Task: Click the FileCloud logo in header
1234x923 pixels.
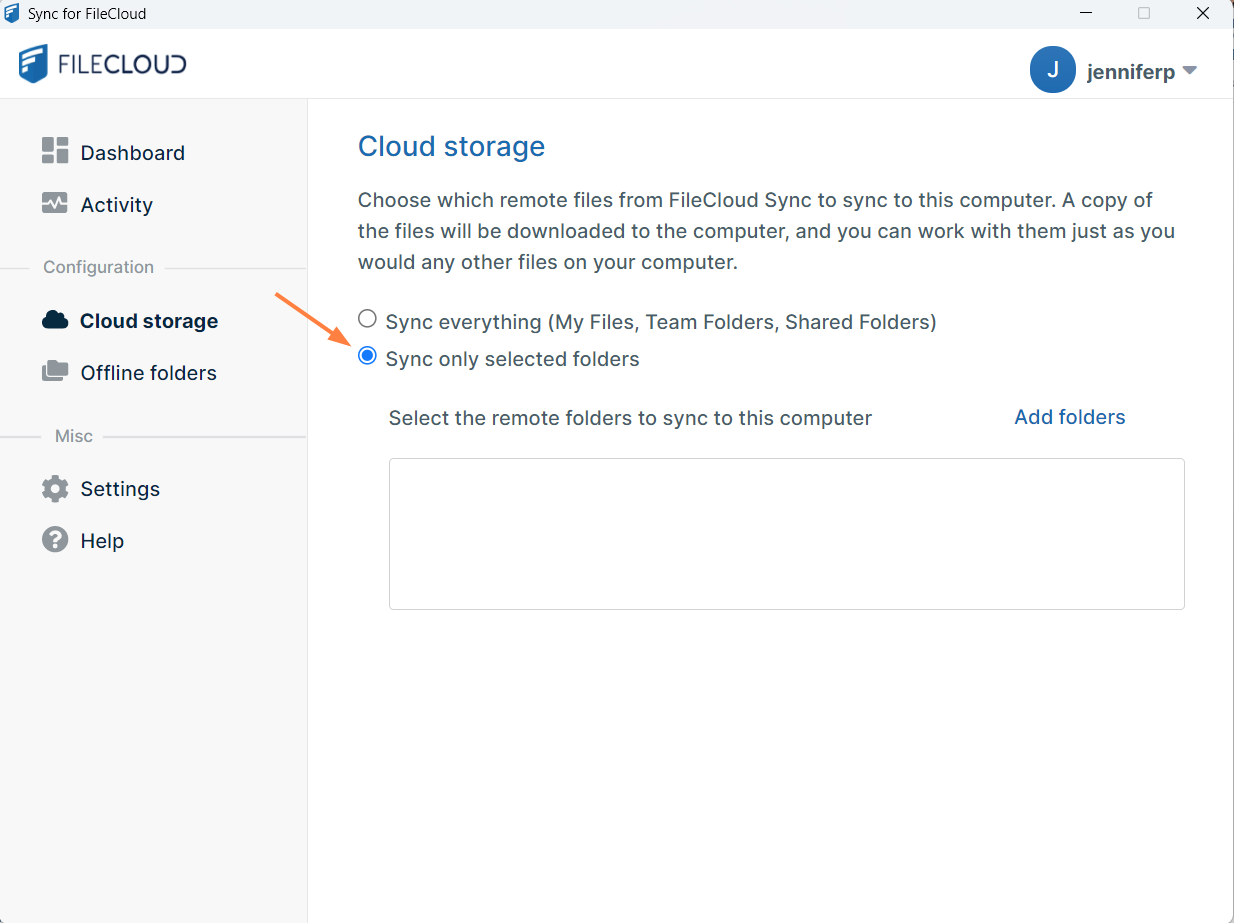Action: click(102, 64)
